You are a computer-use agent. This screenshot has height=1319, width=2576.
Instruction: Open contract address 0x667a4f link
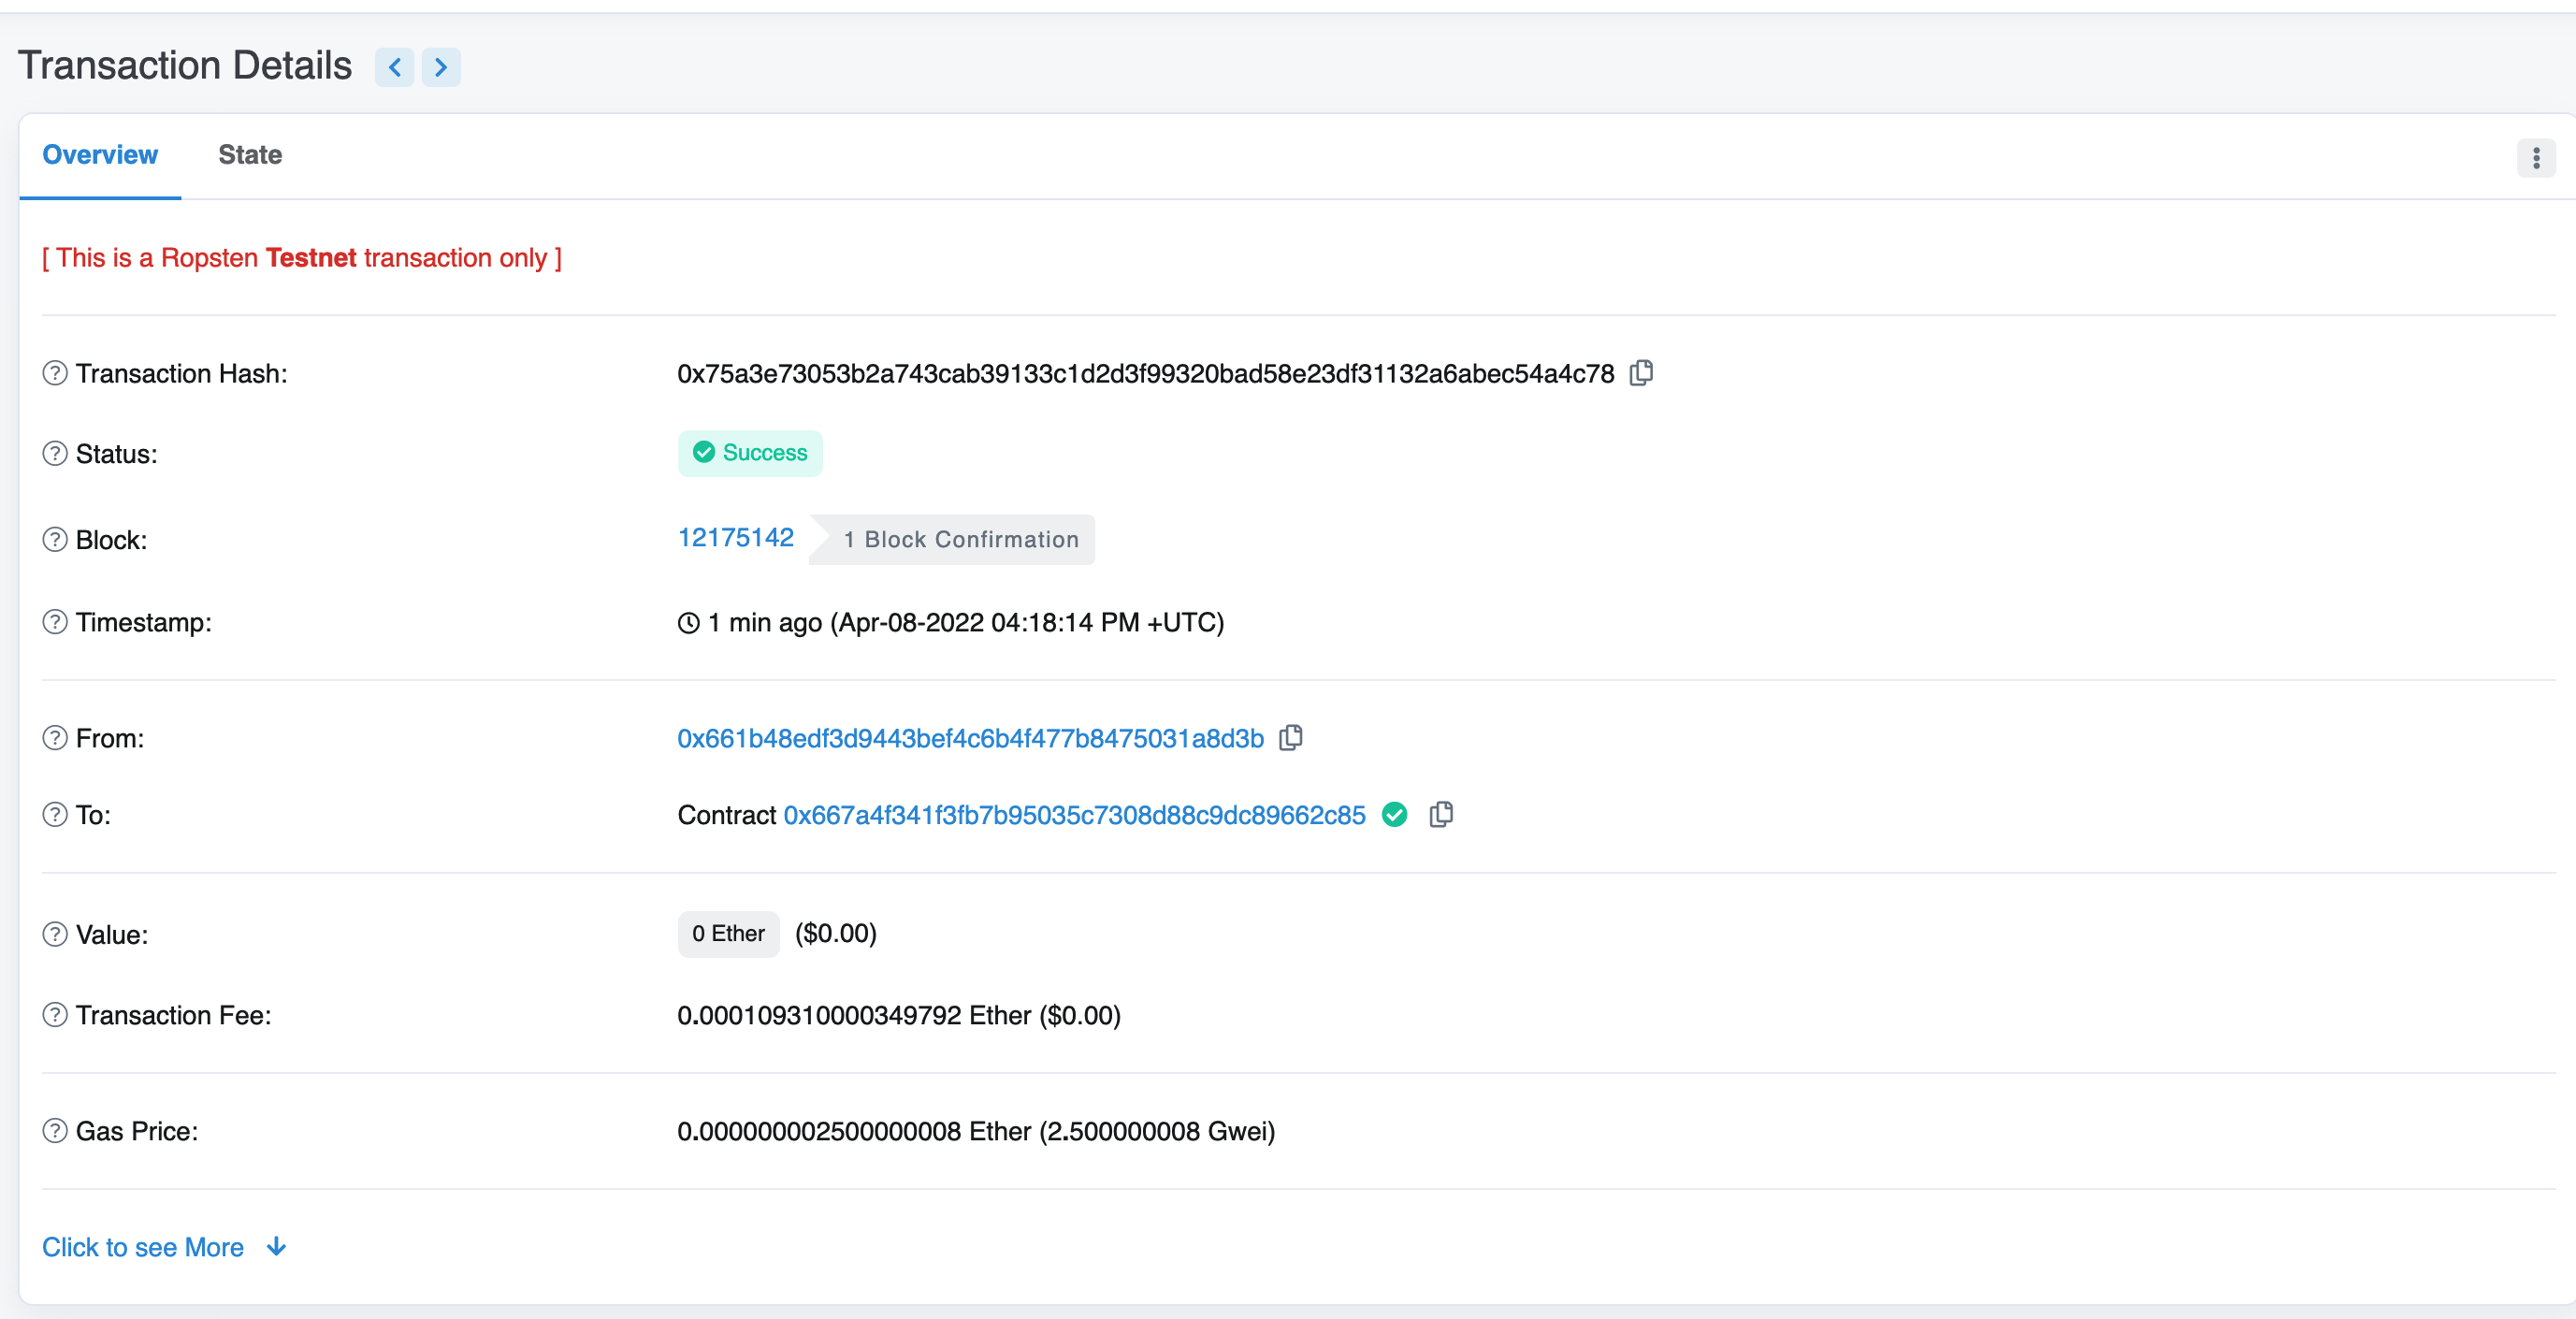(x=1074, y=815)
